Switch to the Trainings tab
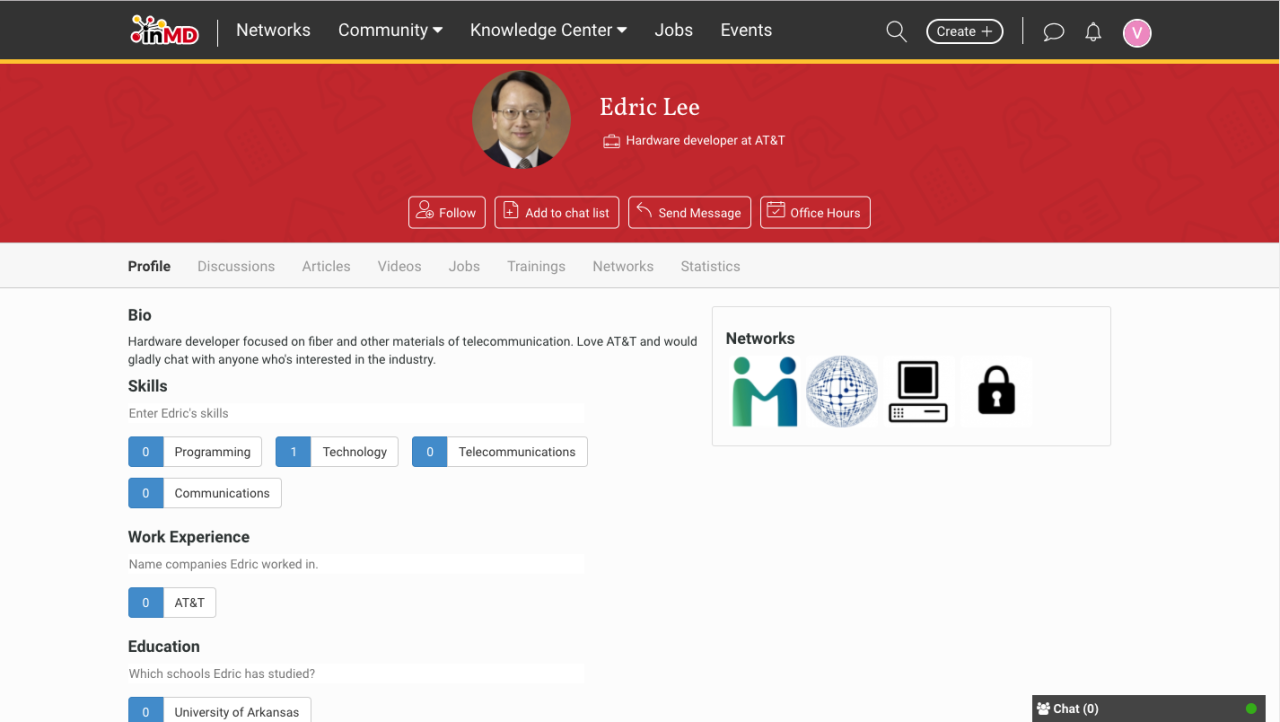Image resolution: width=1280 pixels, height=722 pixels. (536, 266)
